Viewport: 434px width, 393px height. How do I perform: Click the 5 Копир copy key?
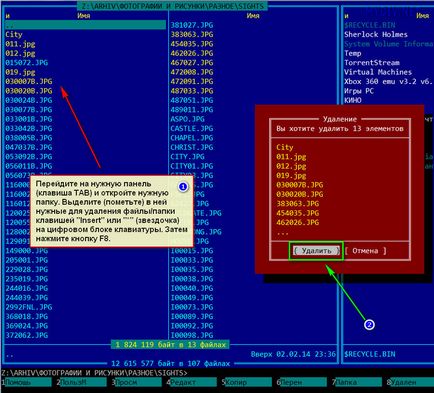pos(248,382)
